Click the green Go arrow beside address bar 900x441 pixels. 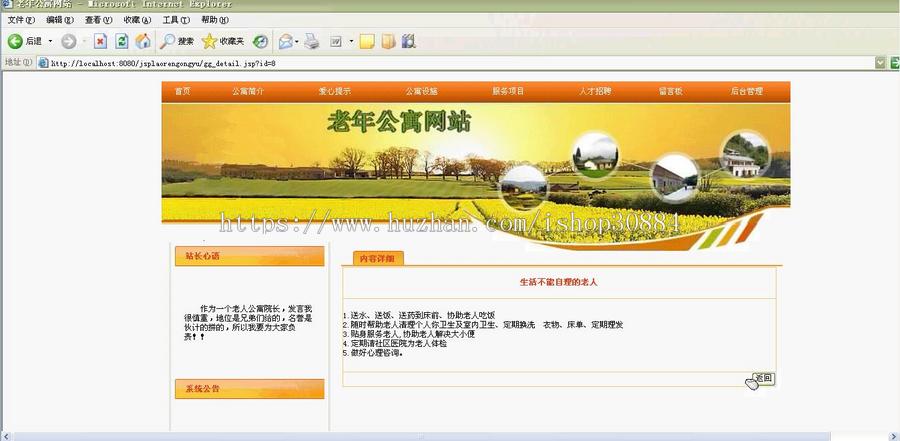[895, 63]
